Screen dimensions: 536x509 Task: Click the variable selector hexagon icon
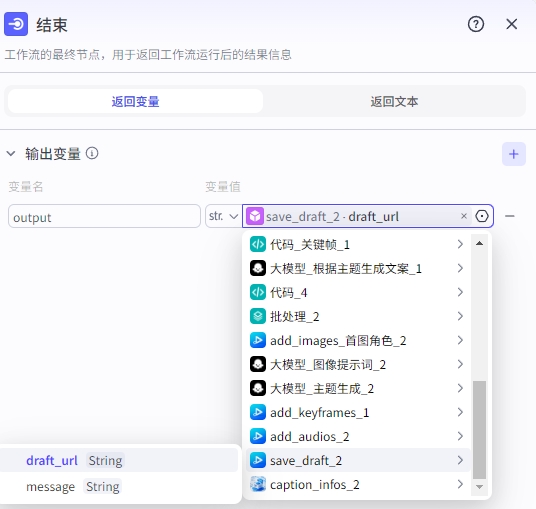point(482,216)
